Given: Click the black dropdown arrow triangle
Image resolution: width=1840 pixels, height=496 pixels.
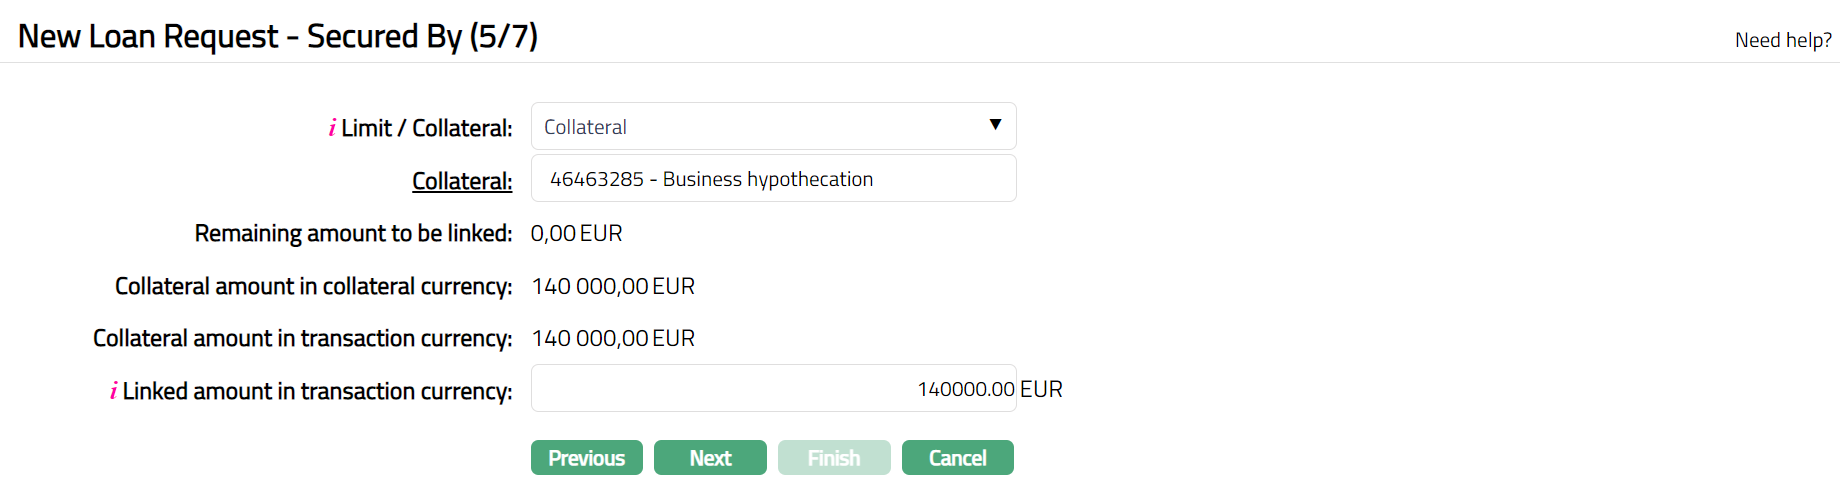Looking at the screenshot, I should (x=995, y=125).
